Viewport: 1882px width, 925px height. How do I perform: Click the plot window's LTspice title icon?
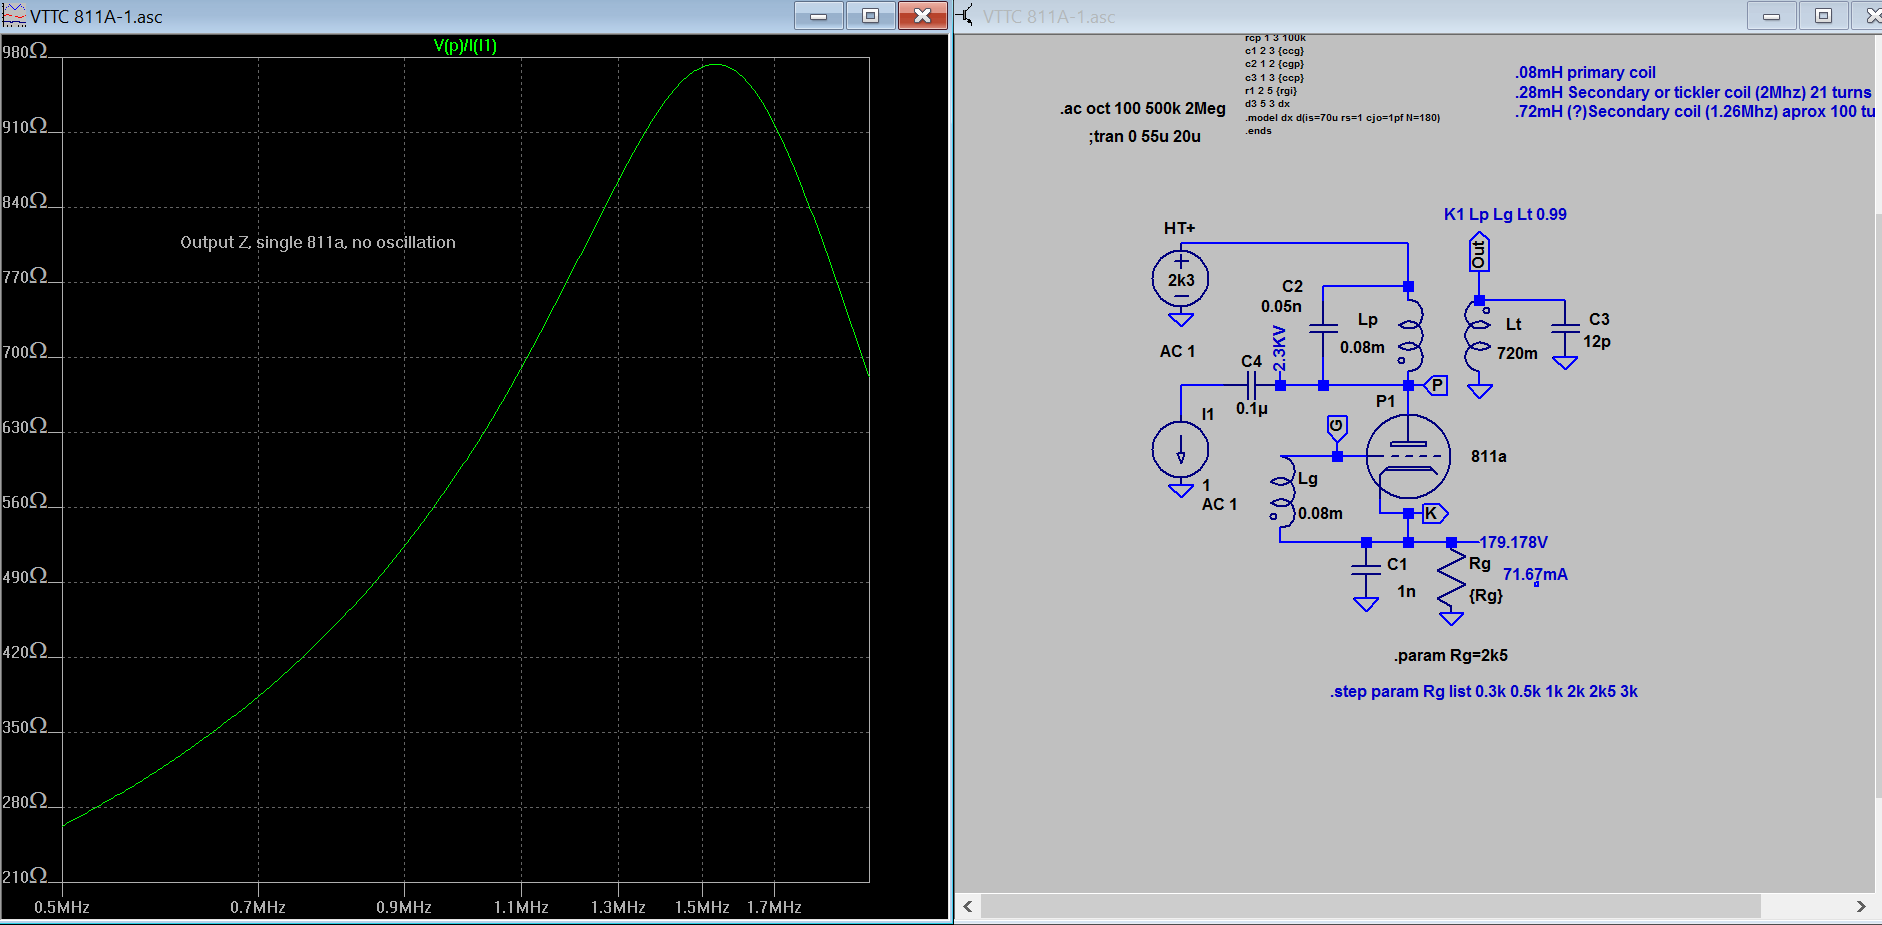point(14,15)
